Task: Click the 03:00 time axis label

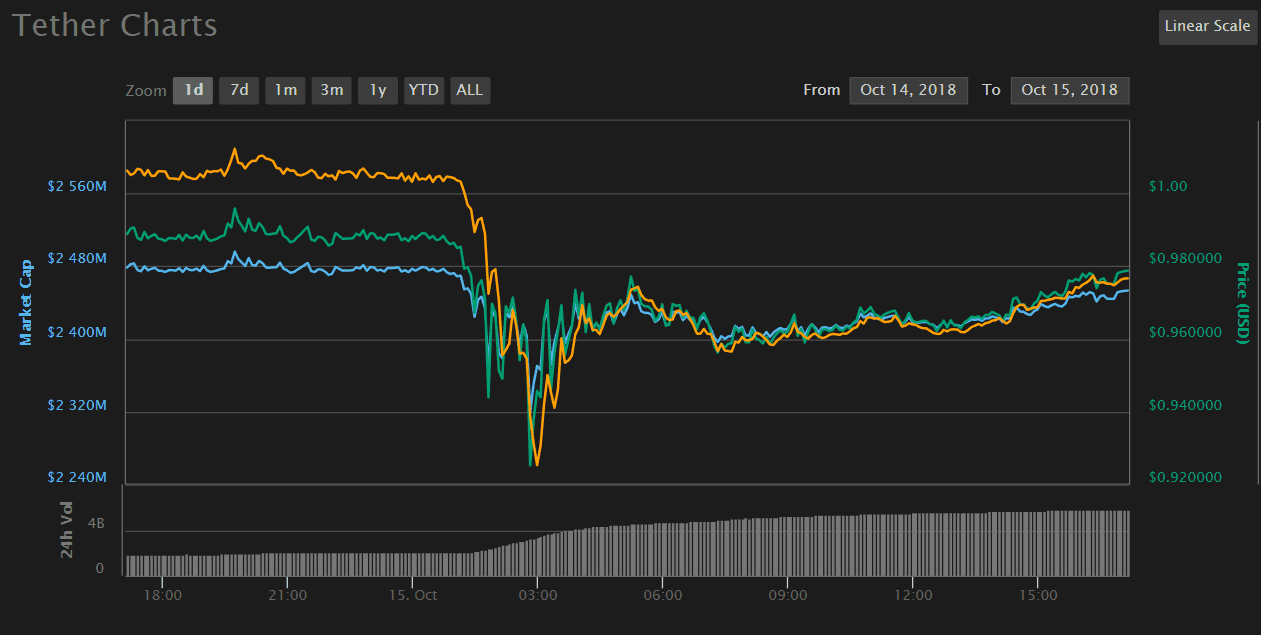Action: click(x=537, y=595)
